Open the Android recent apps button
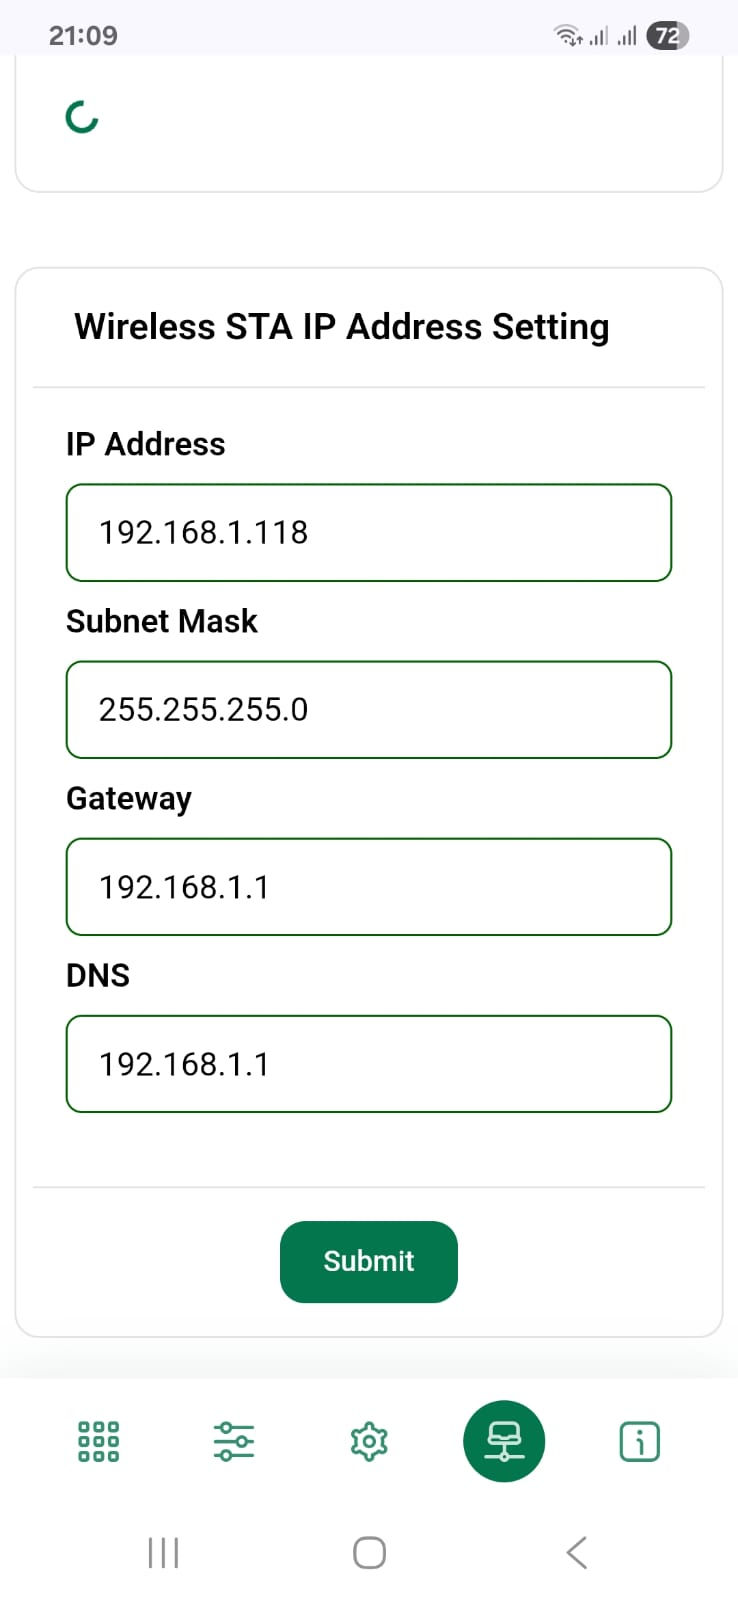This screenshot has height=1600, width=738. 163,1552
